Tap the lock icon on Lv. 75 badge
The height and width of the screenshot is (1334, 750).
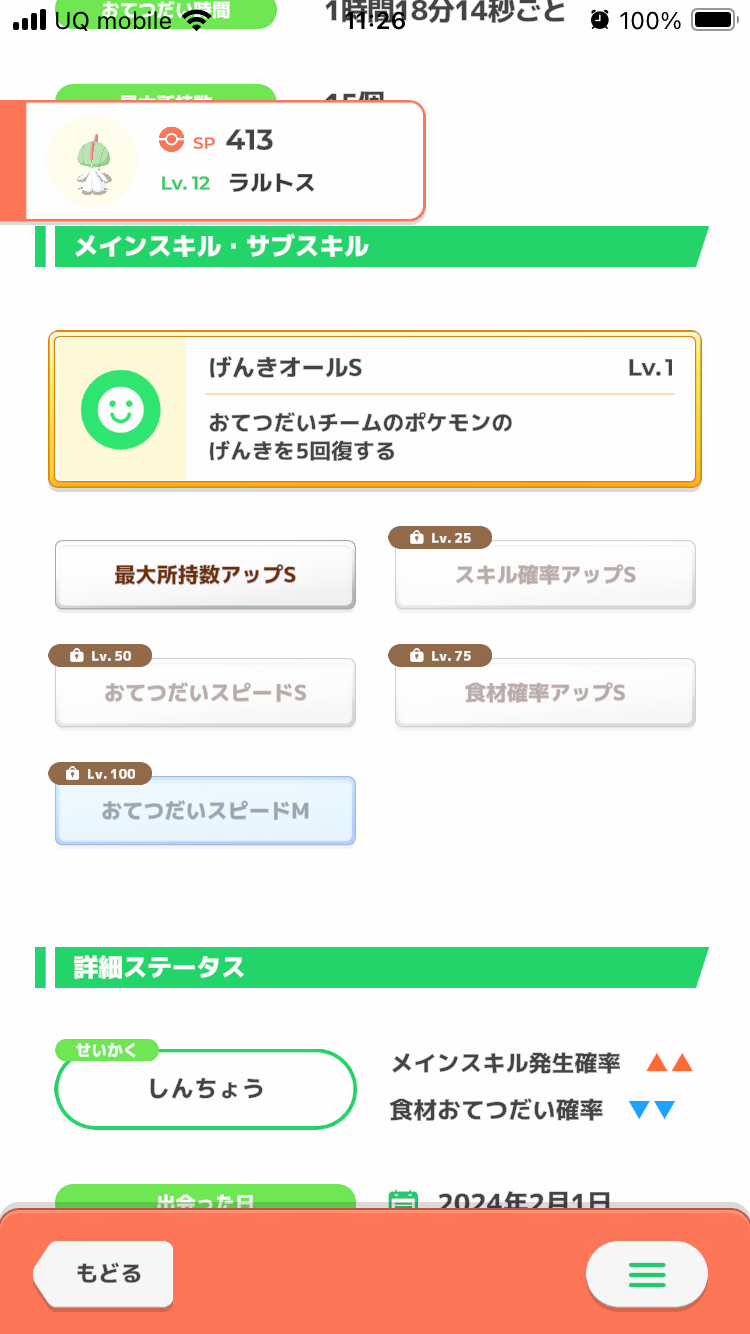pos(416,656)
